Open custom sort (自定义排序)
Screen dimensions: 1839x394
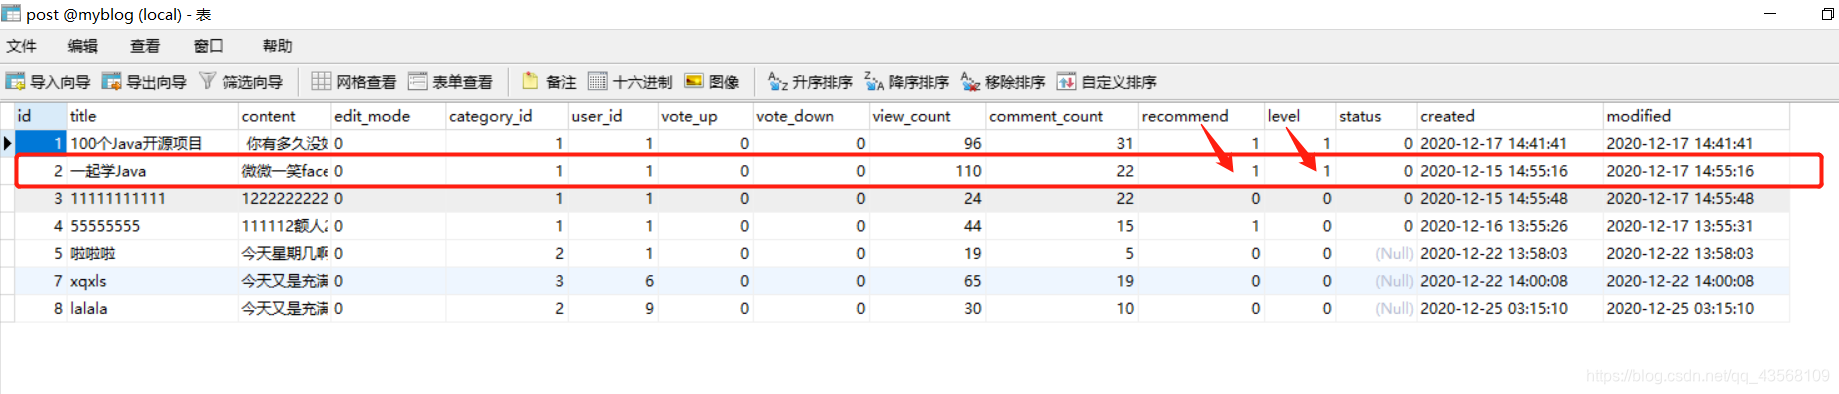[x=1106, y=82]
